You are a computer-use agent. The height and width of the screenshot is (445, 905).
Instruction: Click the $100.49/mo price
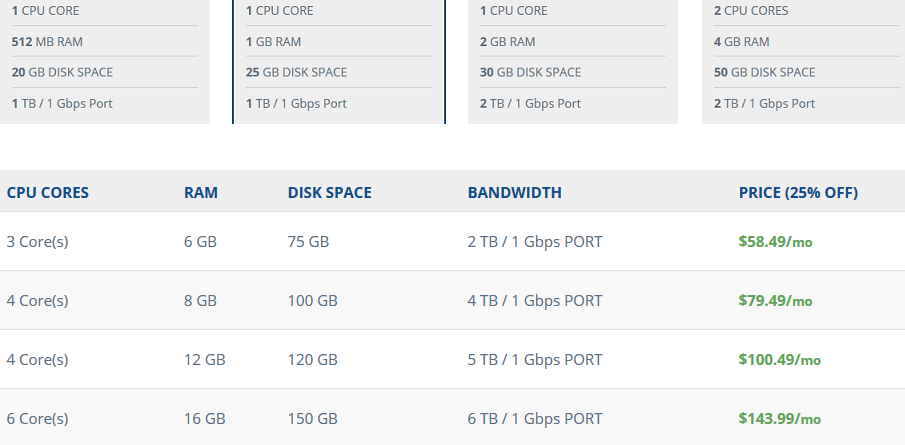point(779,360)
